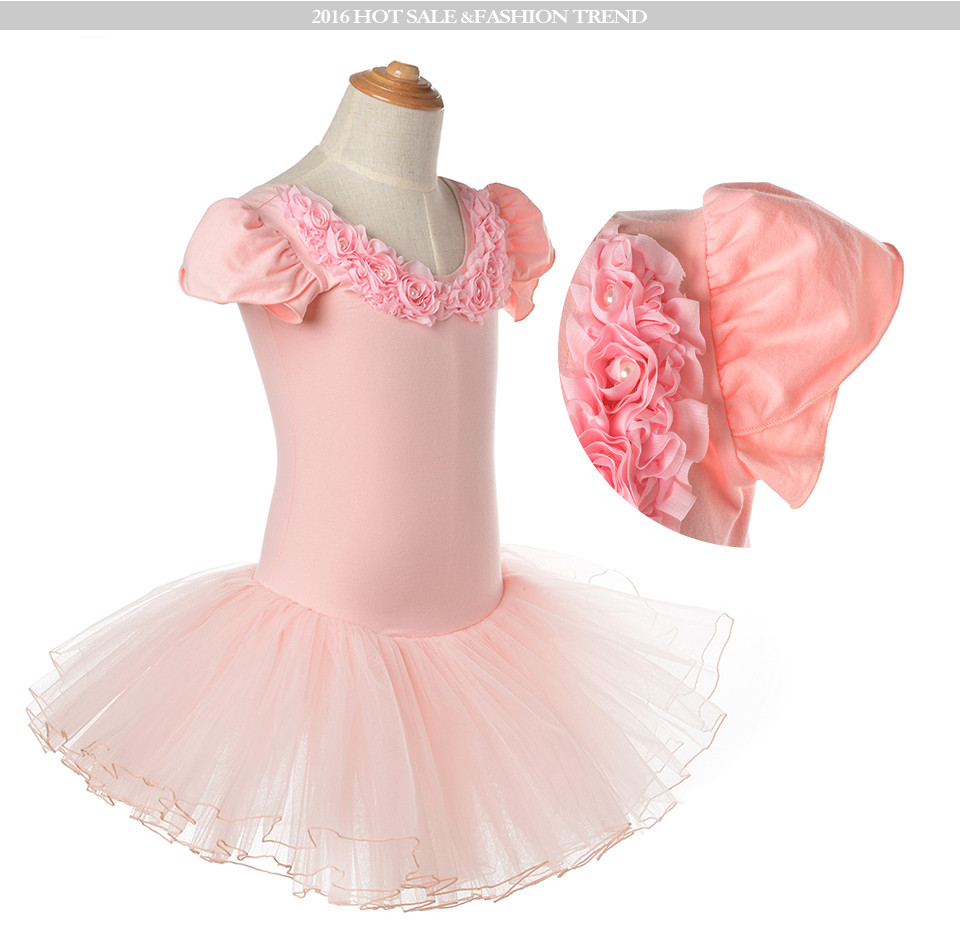Click the '2016' text in the banner
Image resolution: width=960 pixels, height=947 pixels.
click(330, 16)
